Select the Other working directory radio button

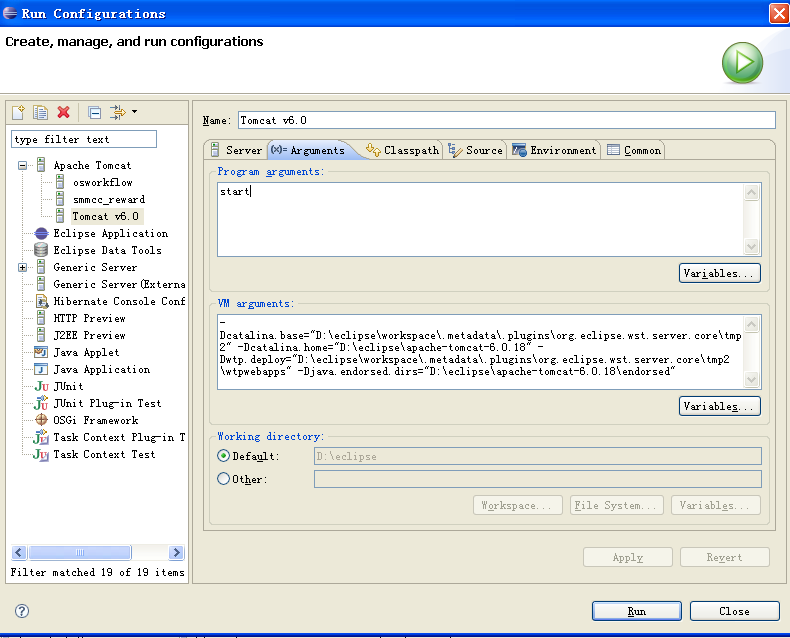pyautogui.click(x=223, y=478)
